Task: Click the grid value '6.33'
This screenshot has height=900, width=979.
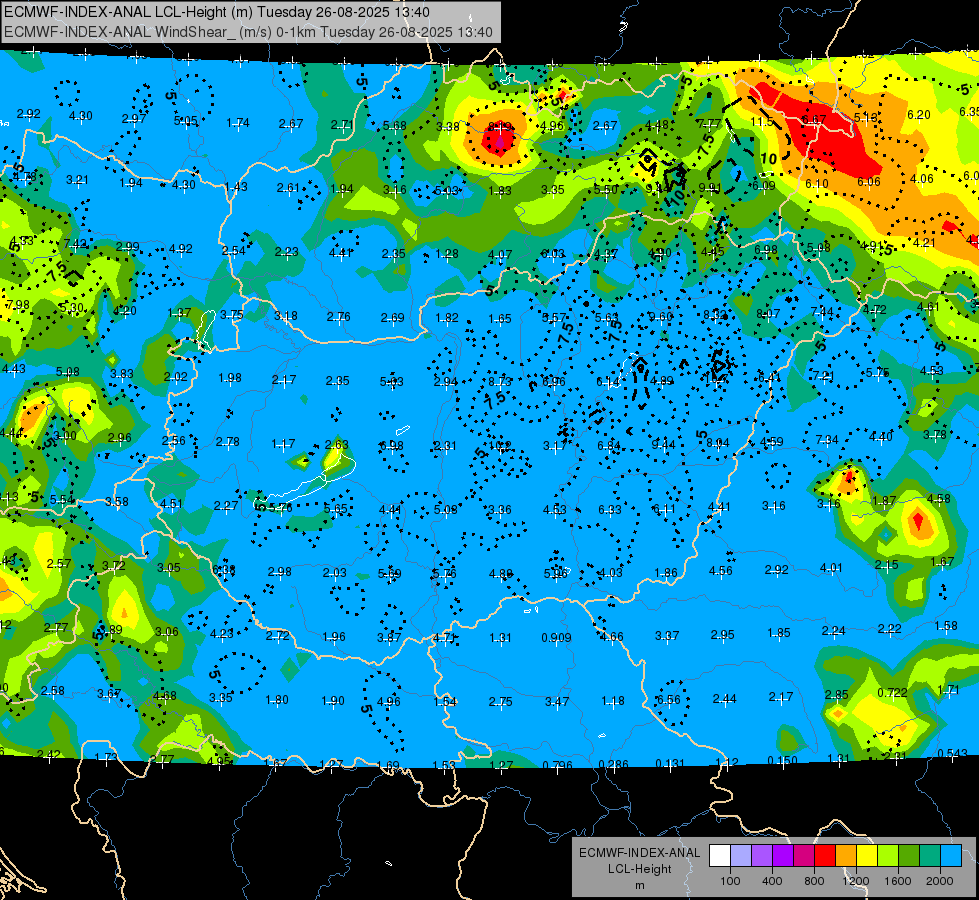Action: click(609, 510)
